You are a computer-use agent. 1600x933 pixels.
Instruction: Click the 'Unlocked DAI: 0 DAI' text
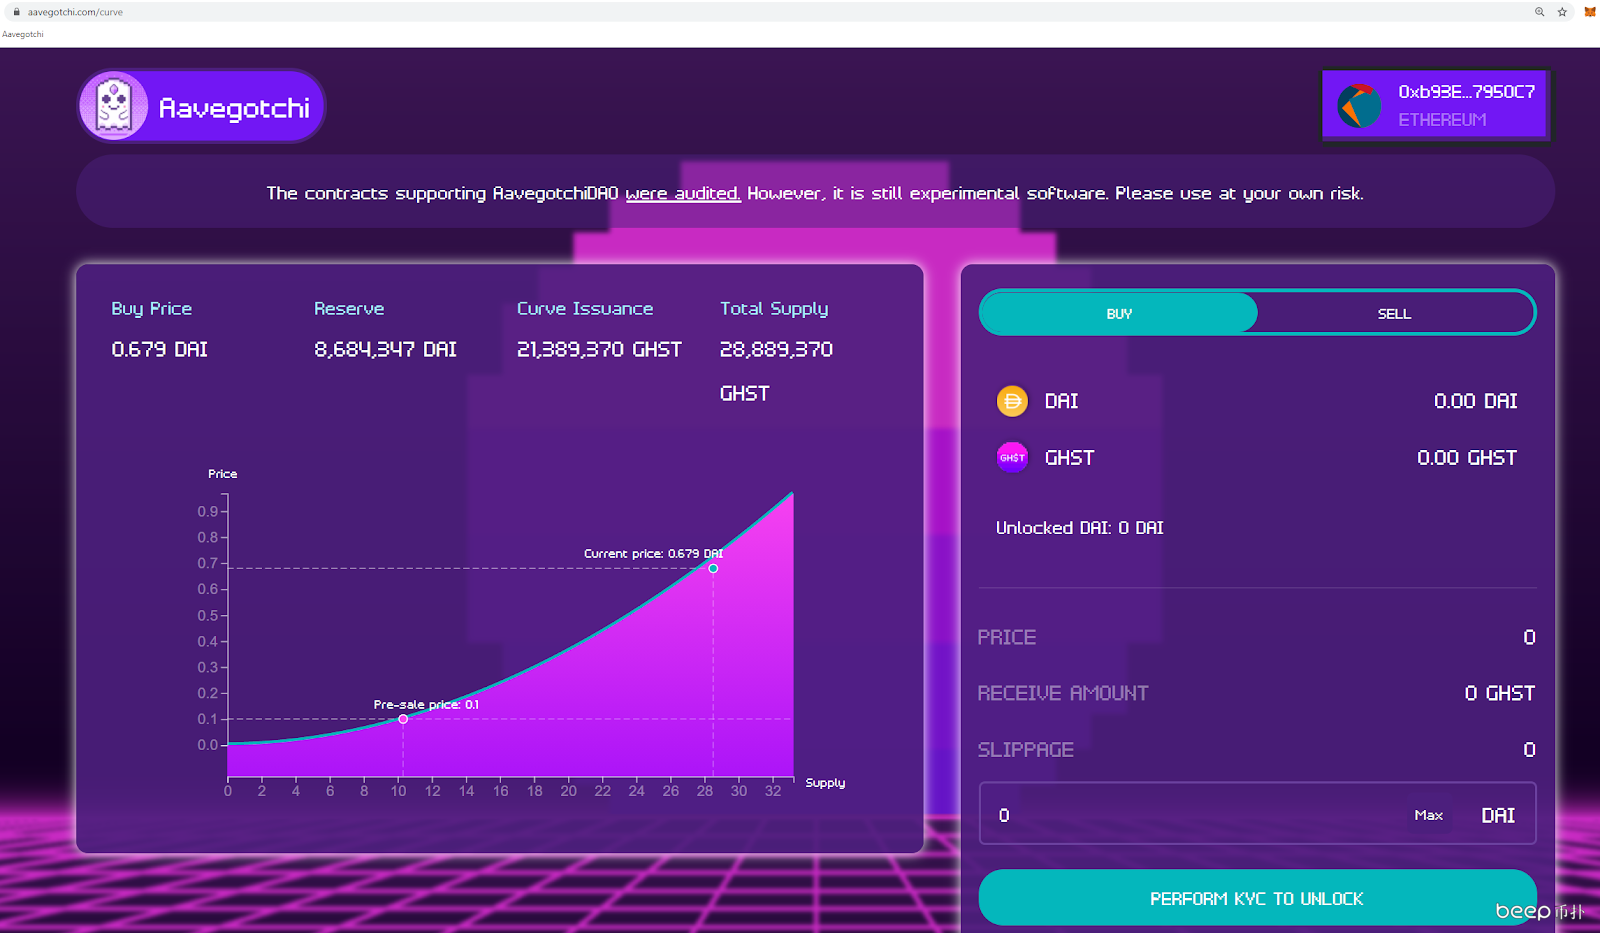pos(1079,527)
